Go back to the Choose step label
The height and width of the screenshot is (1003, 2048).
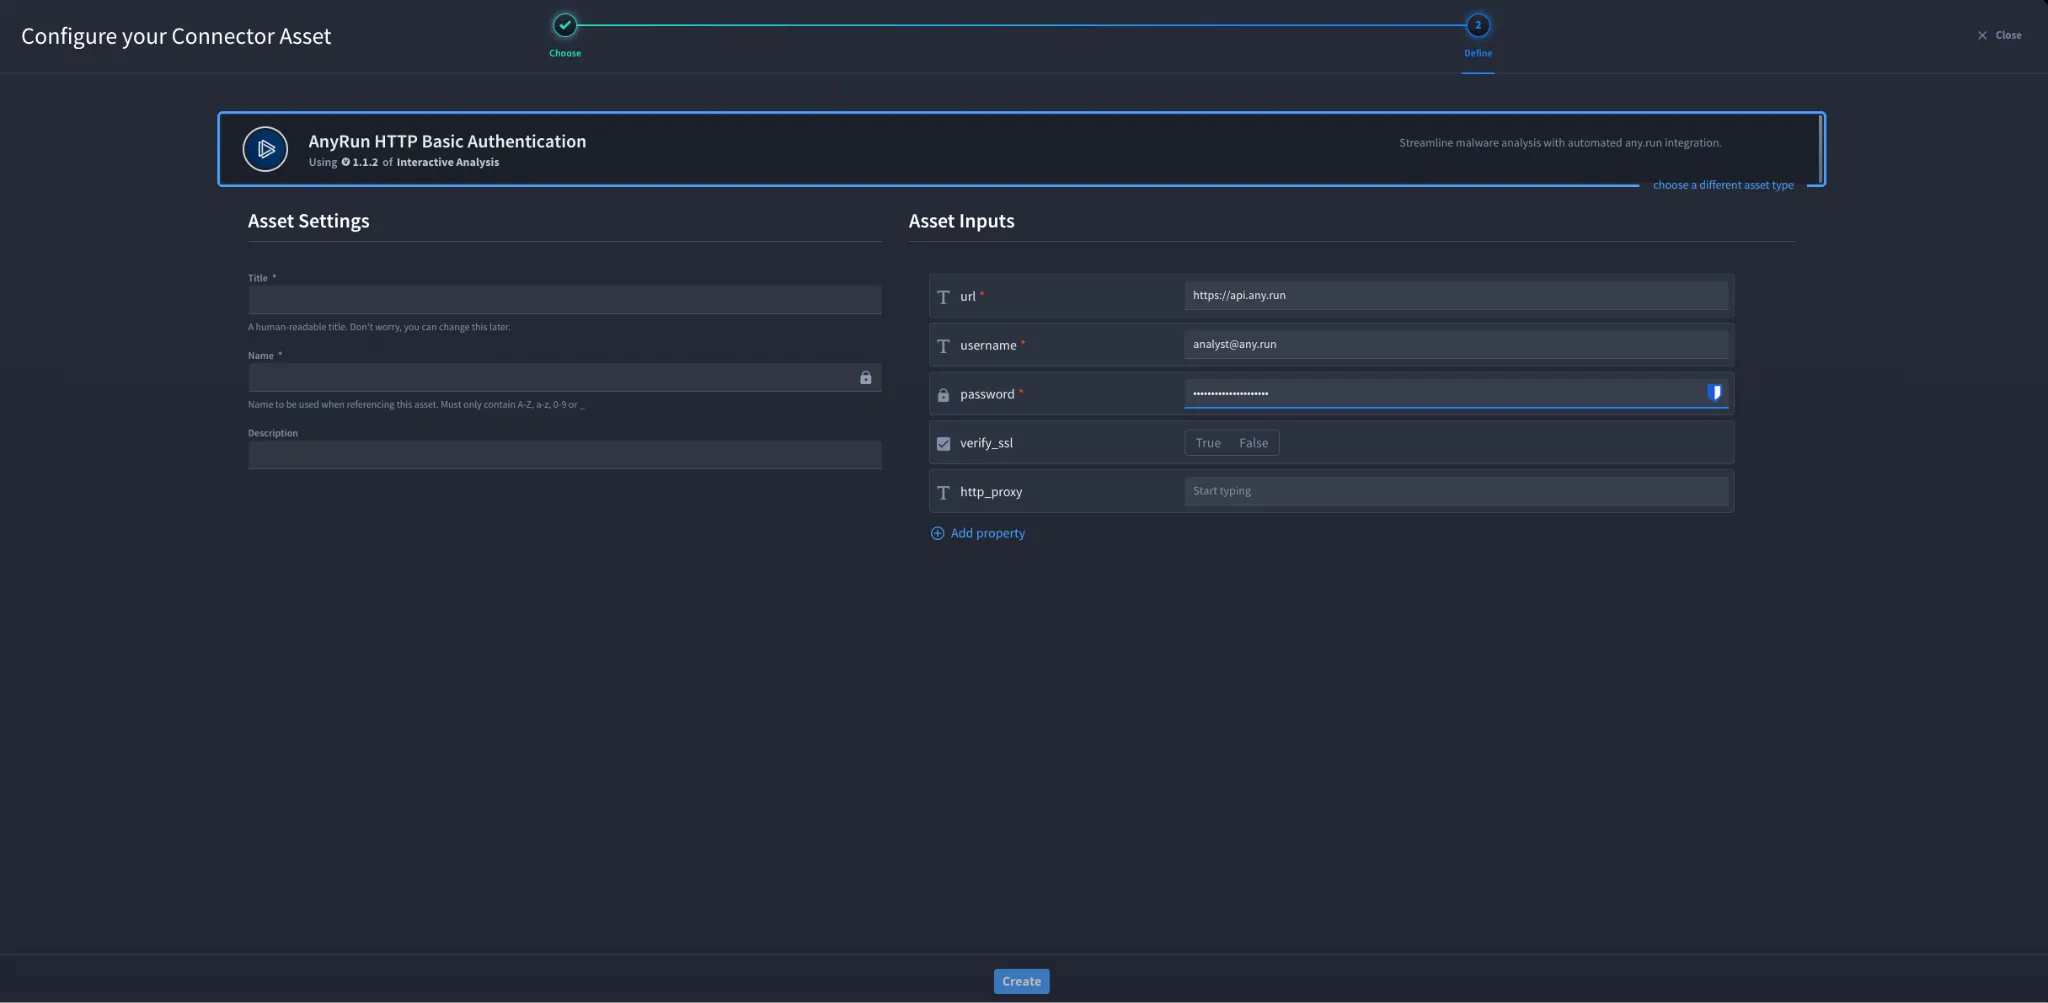coord(565,53)
